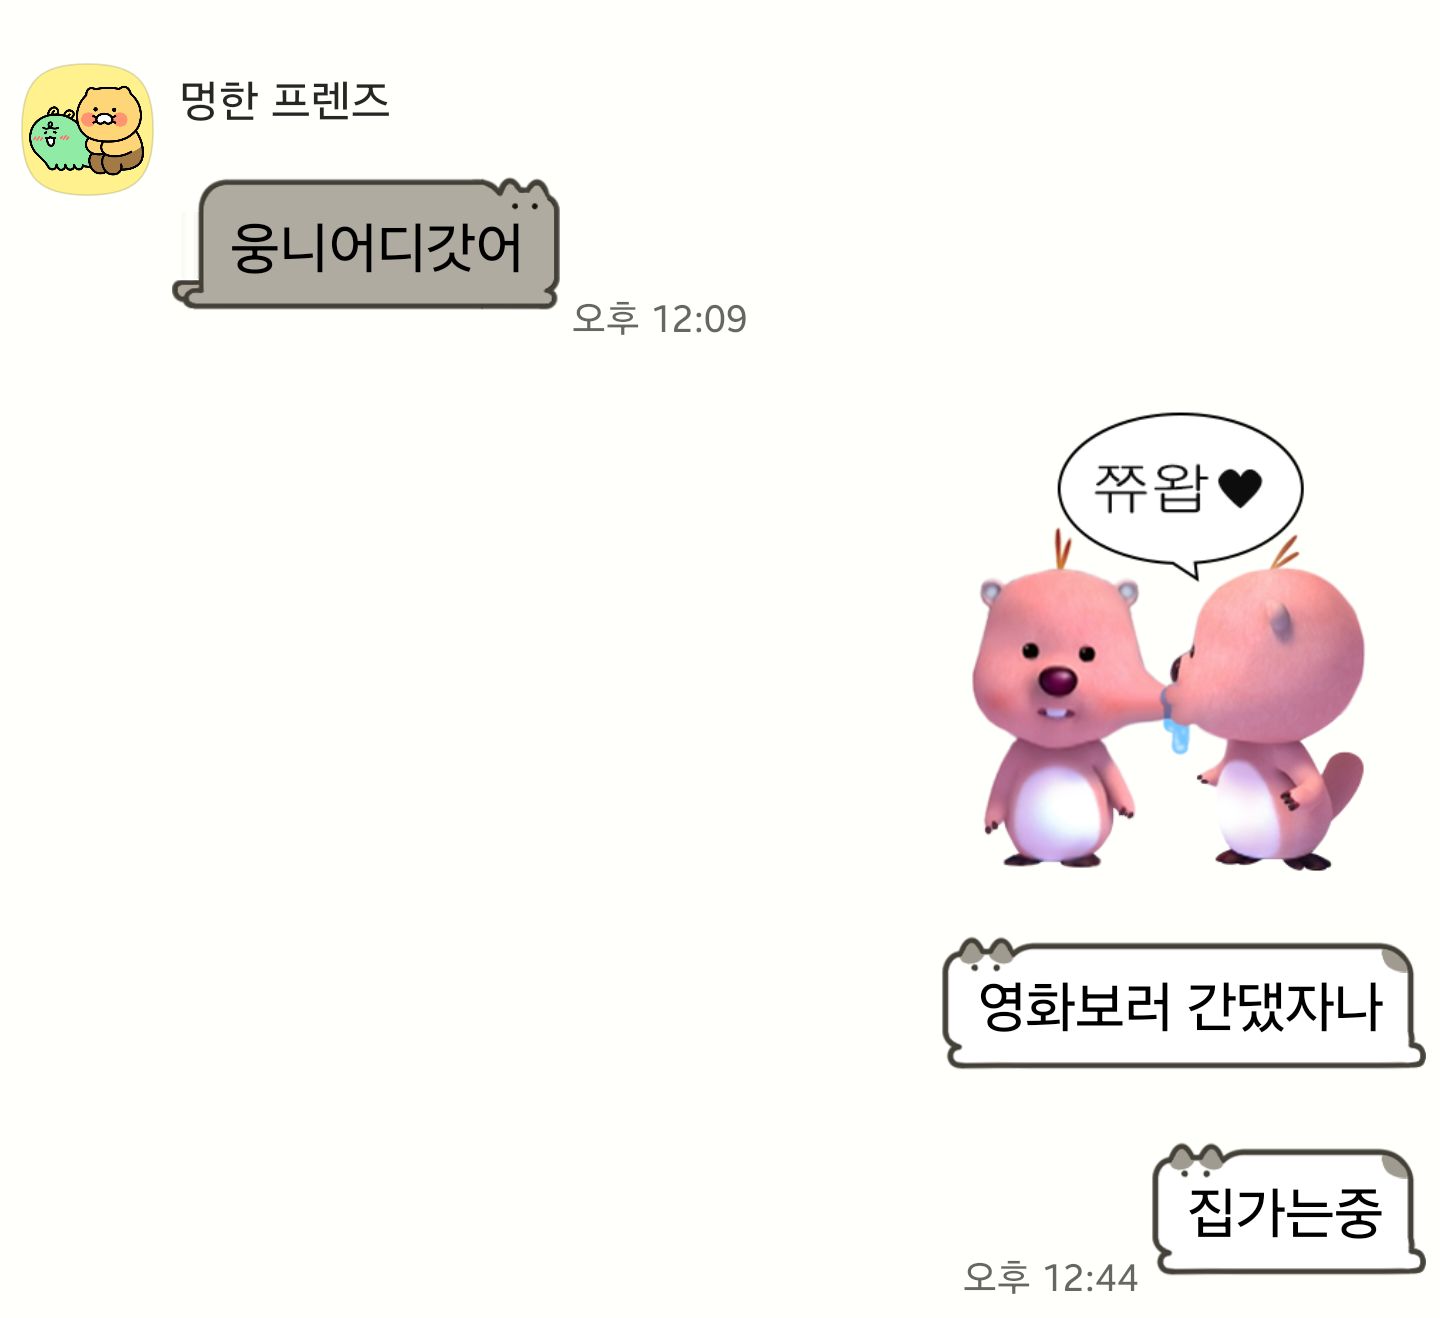Click the sender name 멍한 프렌즈
Image resolution: width=1440 pixels, height=1318 pixels.
pyautogui.click(x=285, y=100)
